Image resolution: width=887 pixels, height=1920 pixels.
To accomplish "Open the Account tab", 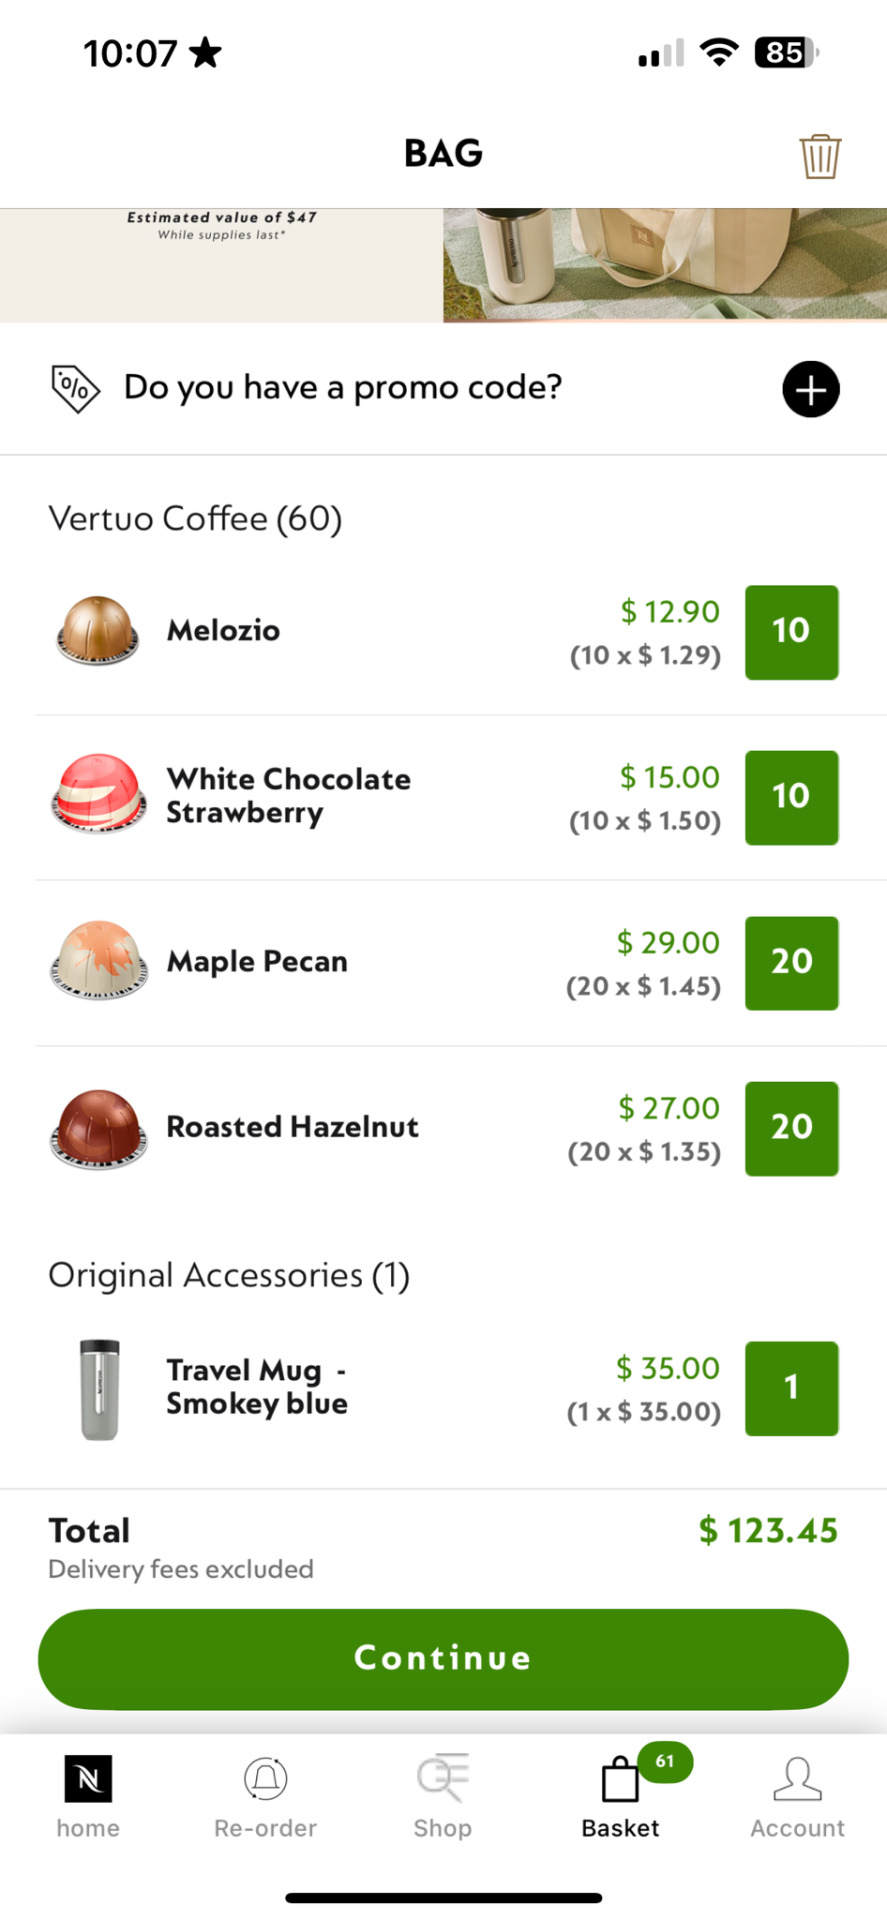I will (x=797, y=1796).
